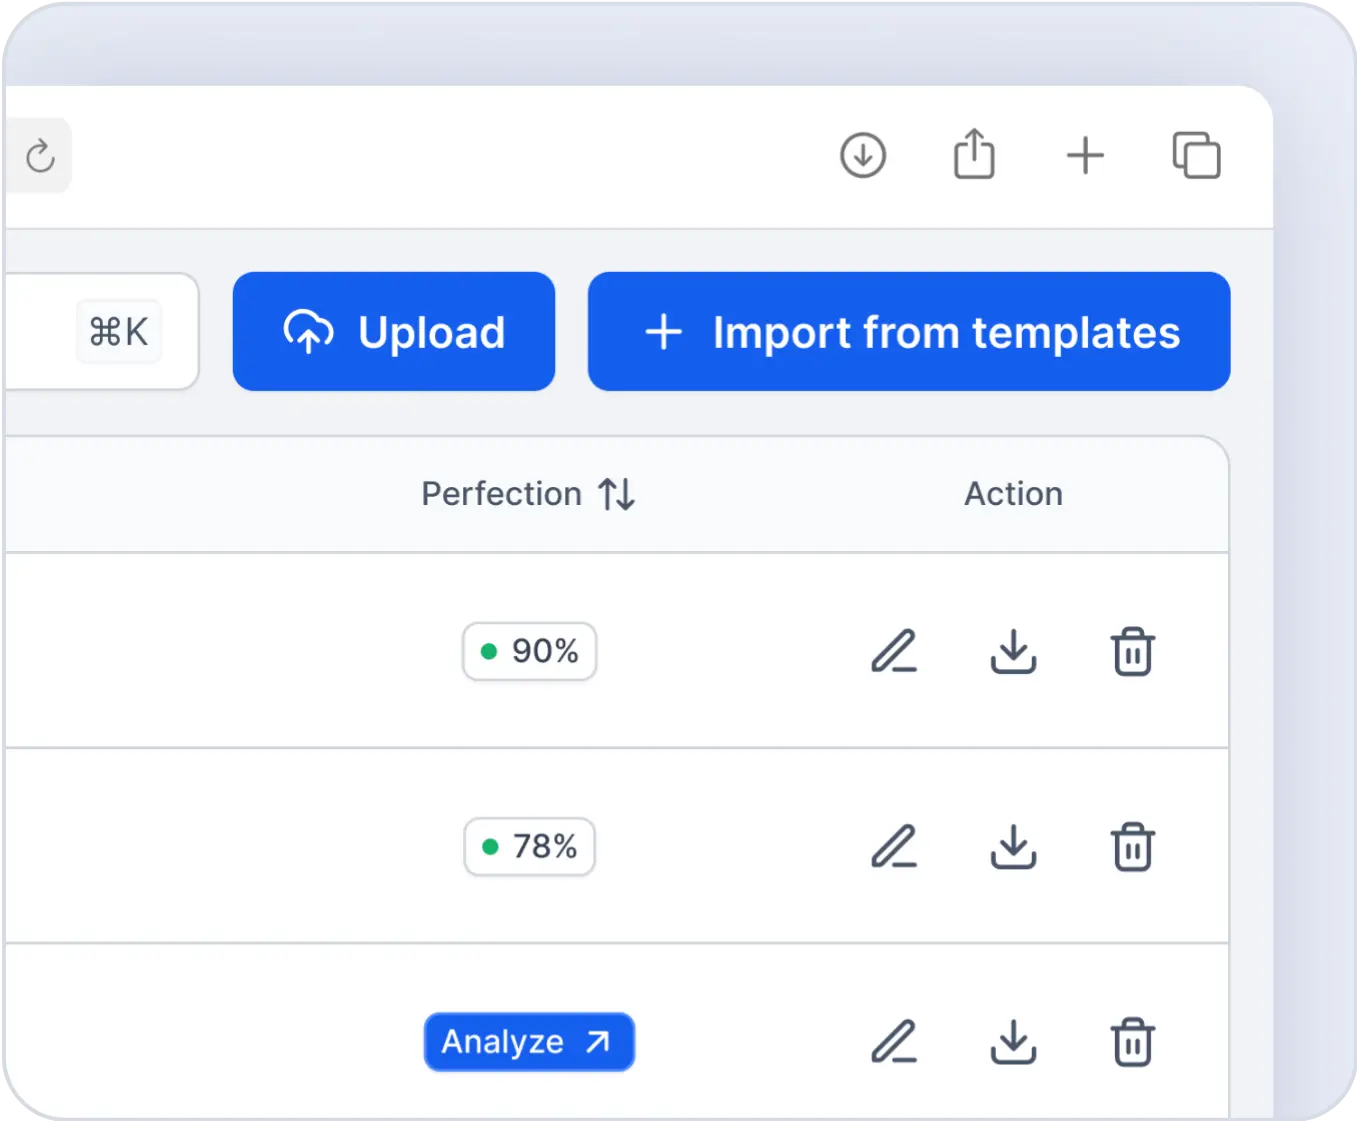1357x1121 pixels.
Task: Delete the 90% perfection row
Action: [1132, 652]
